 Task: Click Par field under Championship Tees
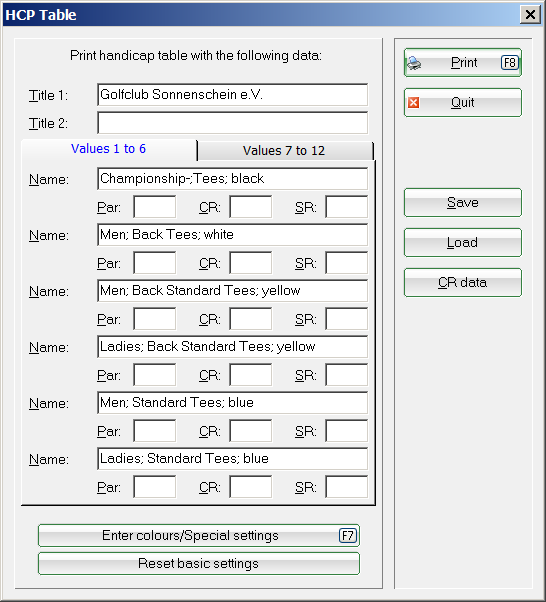(x=155, y=207)
